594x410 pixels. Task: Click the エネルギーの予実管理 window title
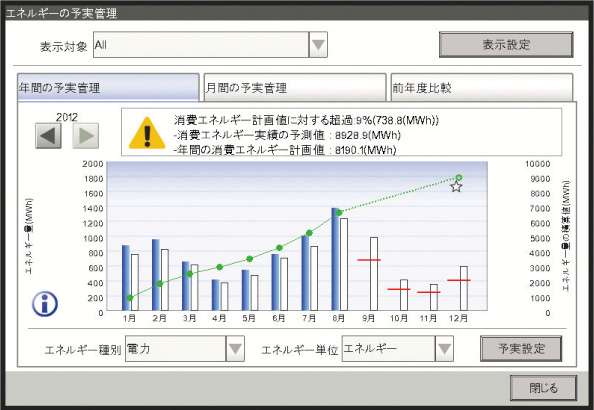pyautogui.click(x=61, y=14)
